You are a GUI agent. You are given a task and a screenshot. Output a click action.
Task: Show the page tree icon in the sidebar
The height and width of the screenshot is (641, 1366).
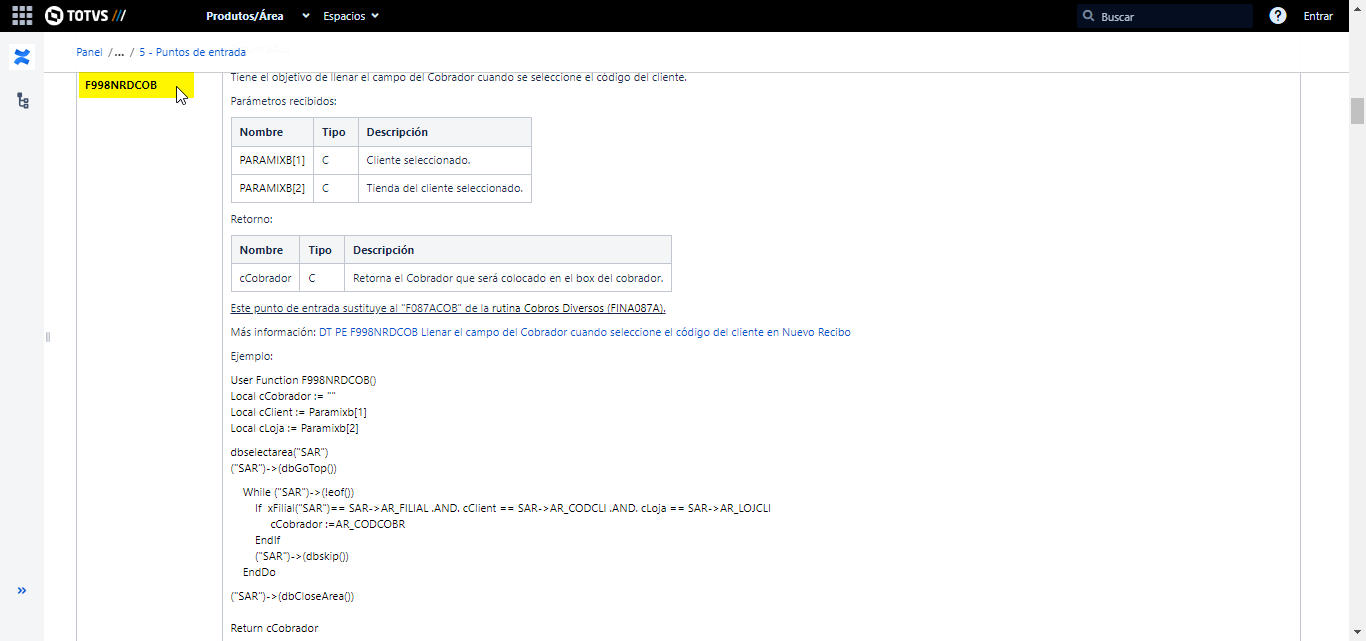point(22,101)
